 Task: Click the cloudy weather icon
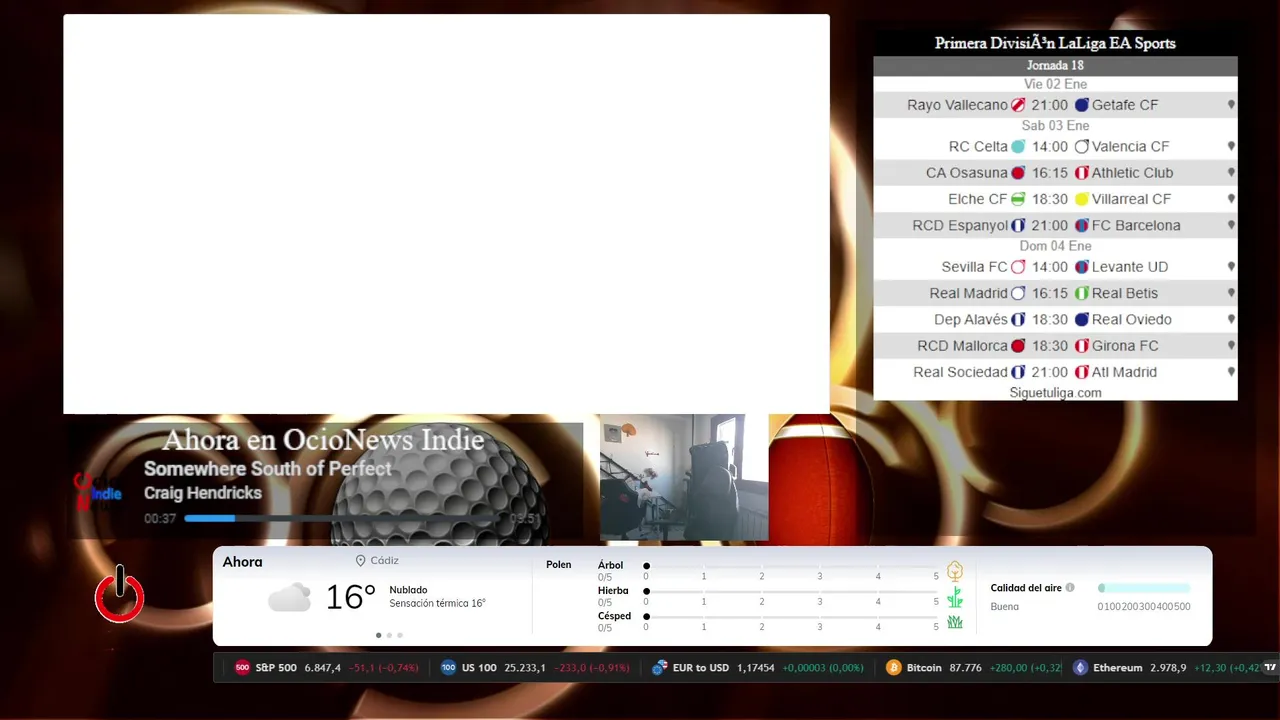(289, 598)
